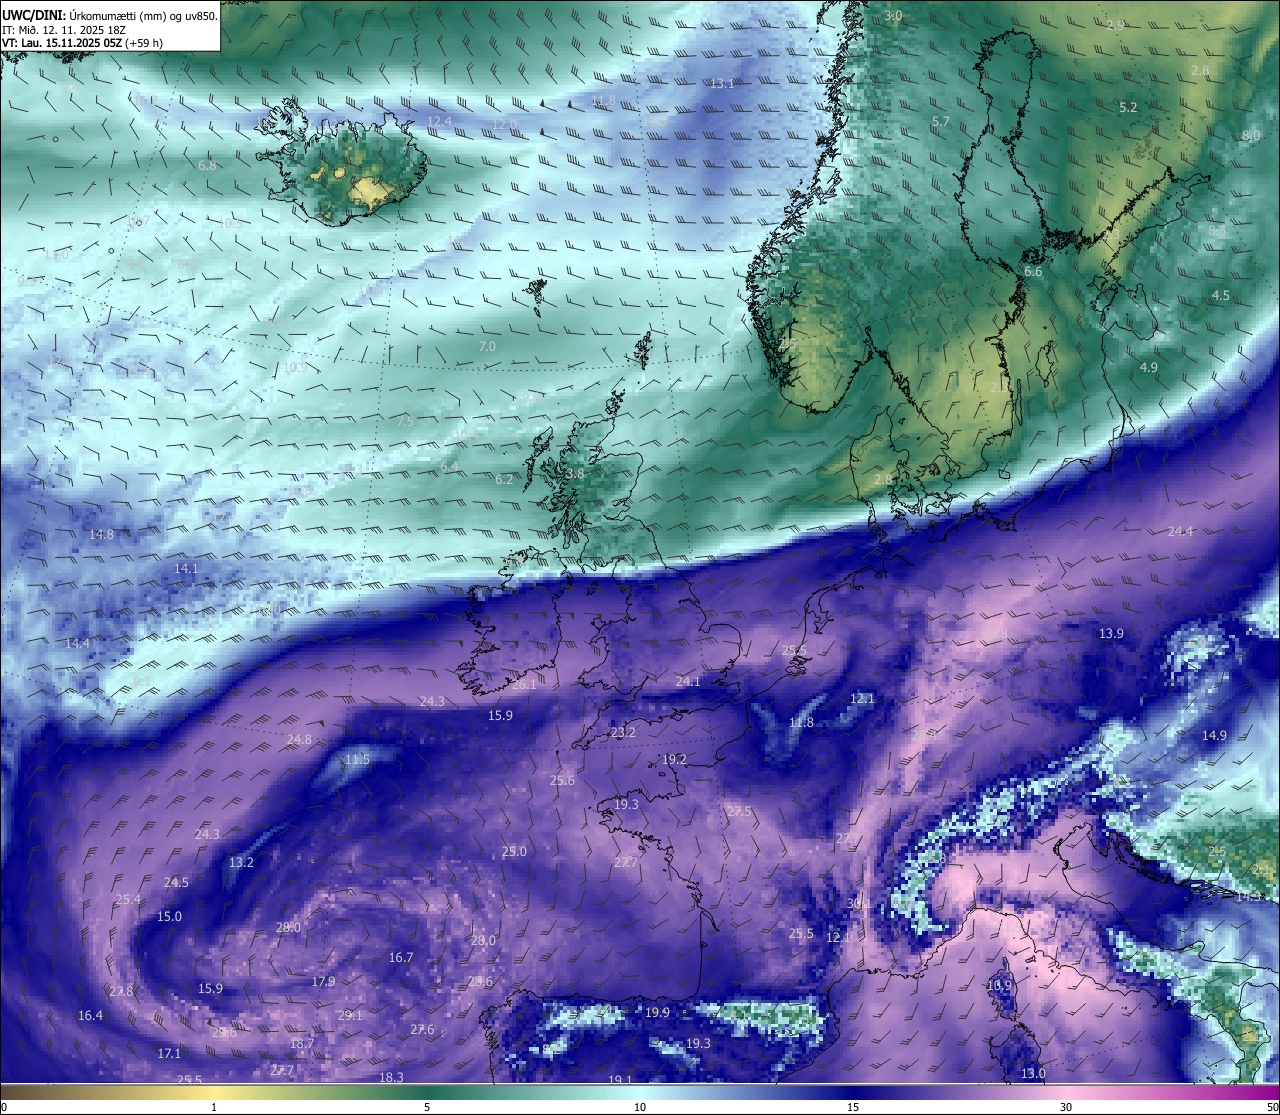Click the map value '5.2' over Finland
This screenshot has width=1280, height=1115.
pos(1128,107)
